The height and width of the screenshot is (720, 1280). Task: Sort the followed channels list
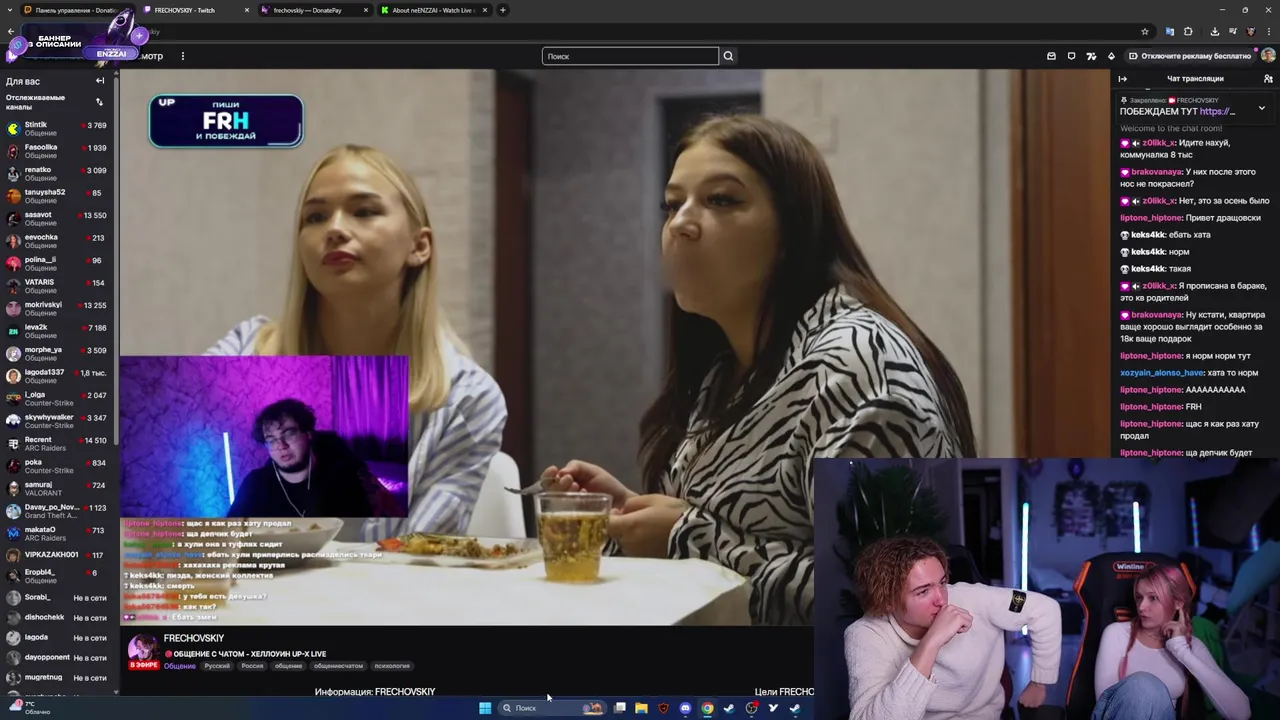[x=99, y=102]
